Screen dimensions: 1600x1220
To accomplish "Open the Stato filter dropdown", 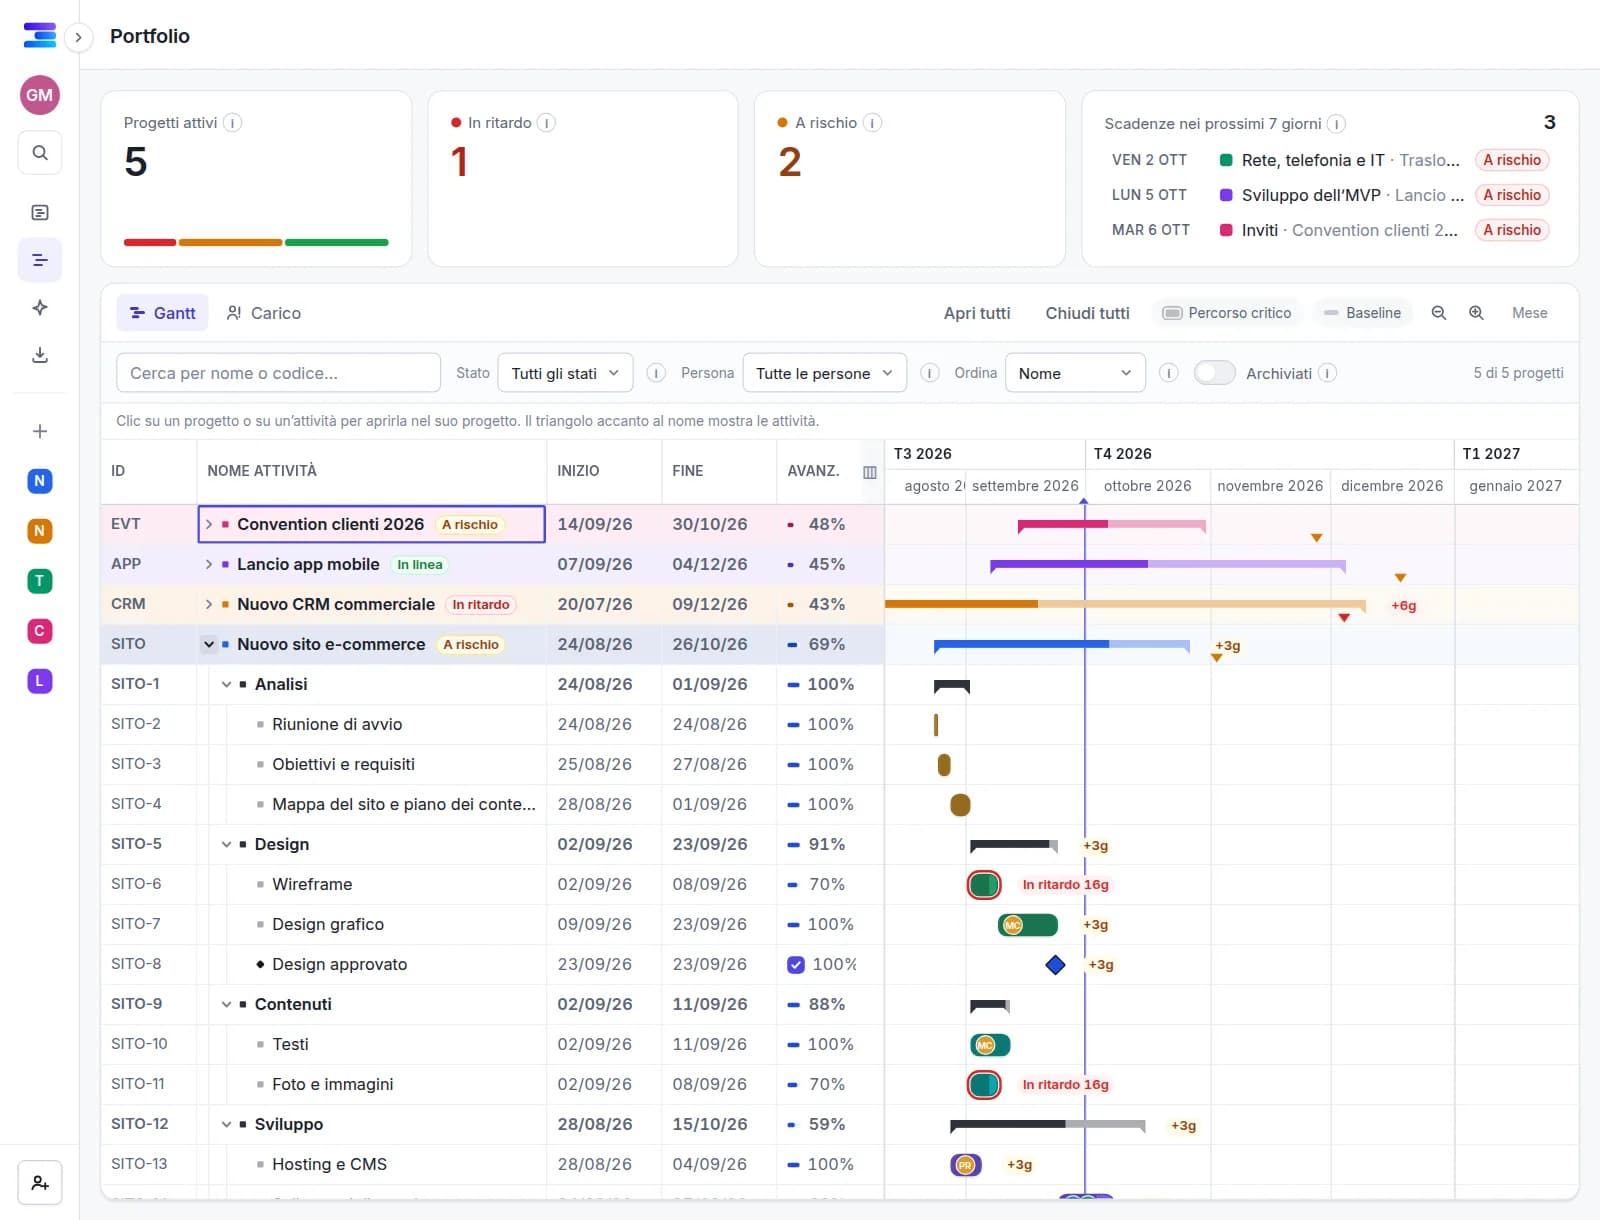I will (565, 373).
